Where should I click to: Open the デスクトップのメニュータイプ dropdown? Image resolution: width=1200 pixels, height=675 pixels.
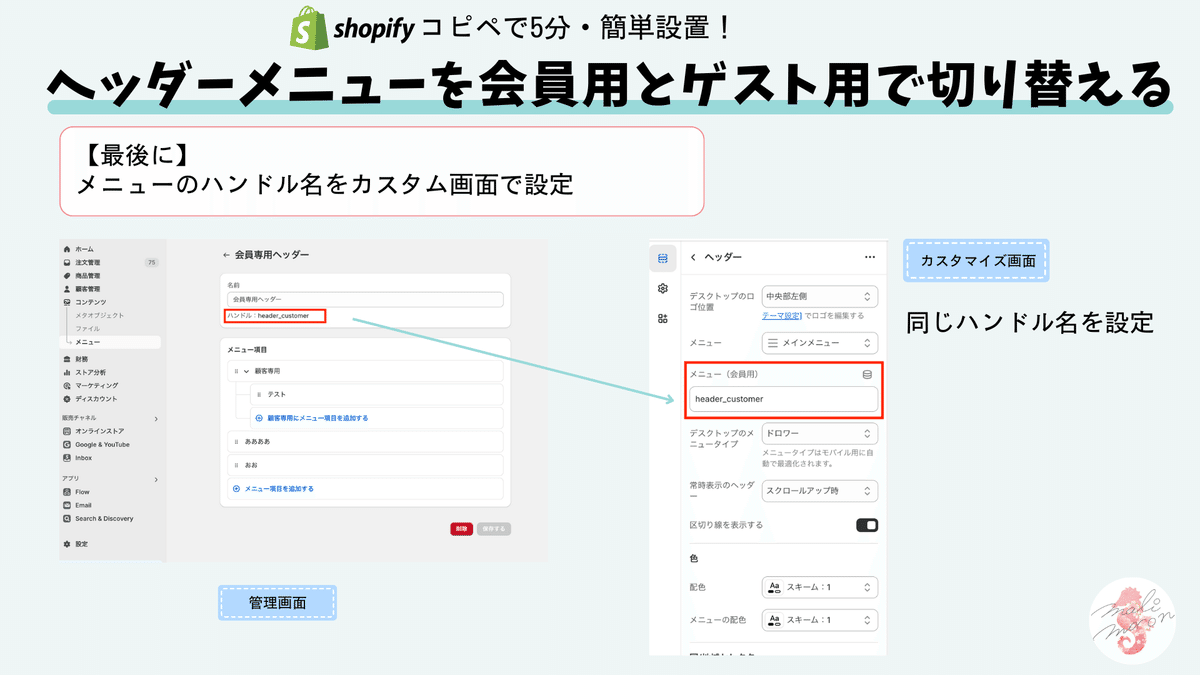820,434
